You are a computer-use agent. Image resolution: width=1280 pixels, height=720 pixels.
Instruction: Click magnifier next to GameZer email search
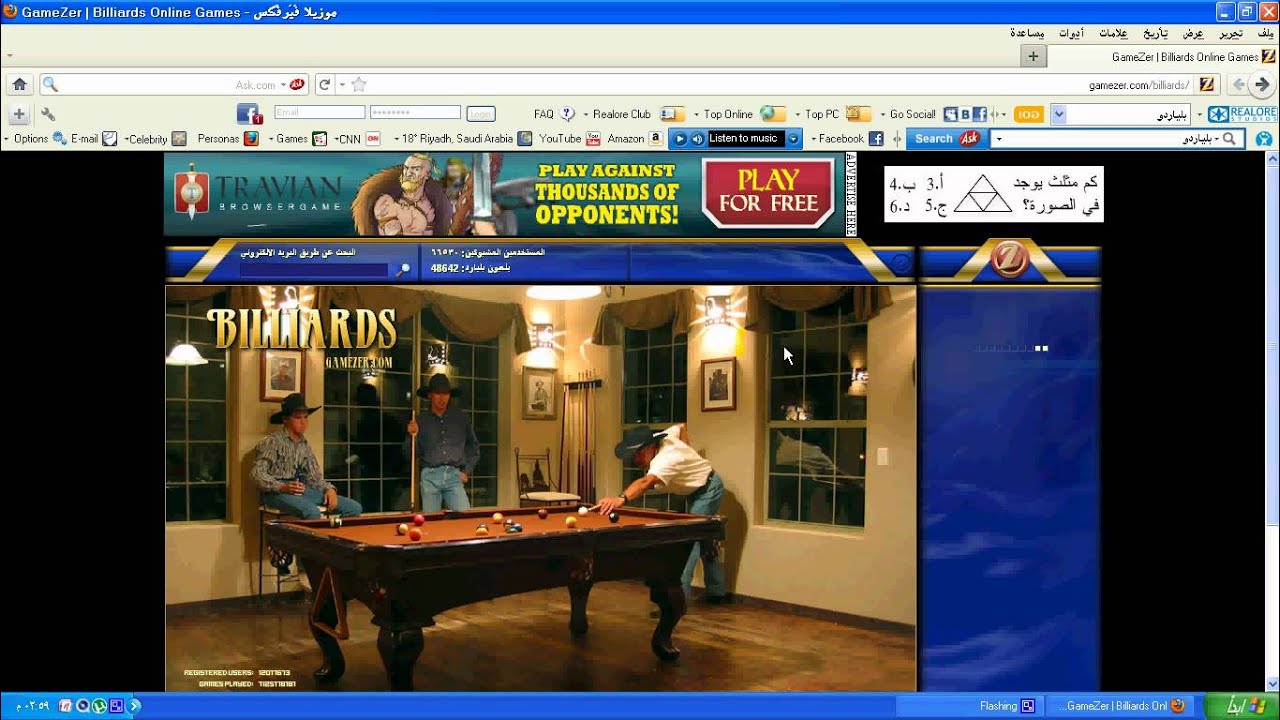pos(403,269)
